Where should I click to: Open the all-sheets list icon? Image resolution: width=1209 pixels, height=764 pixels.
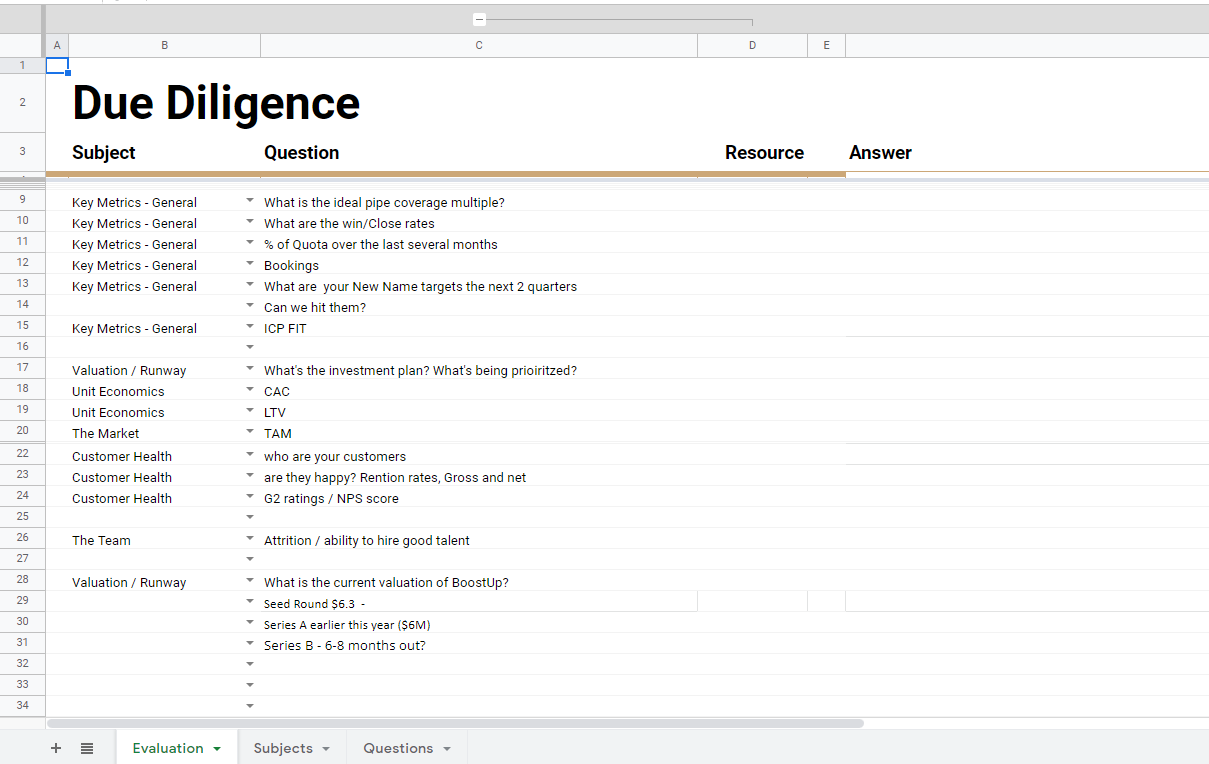(87, 748)
